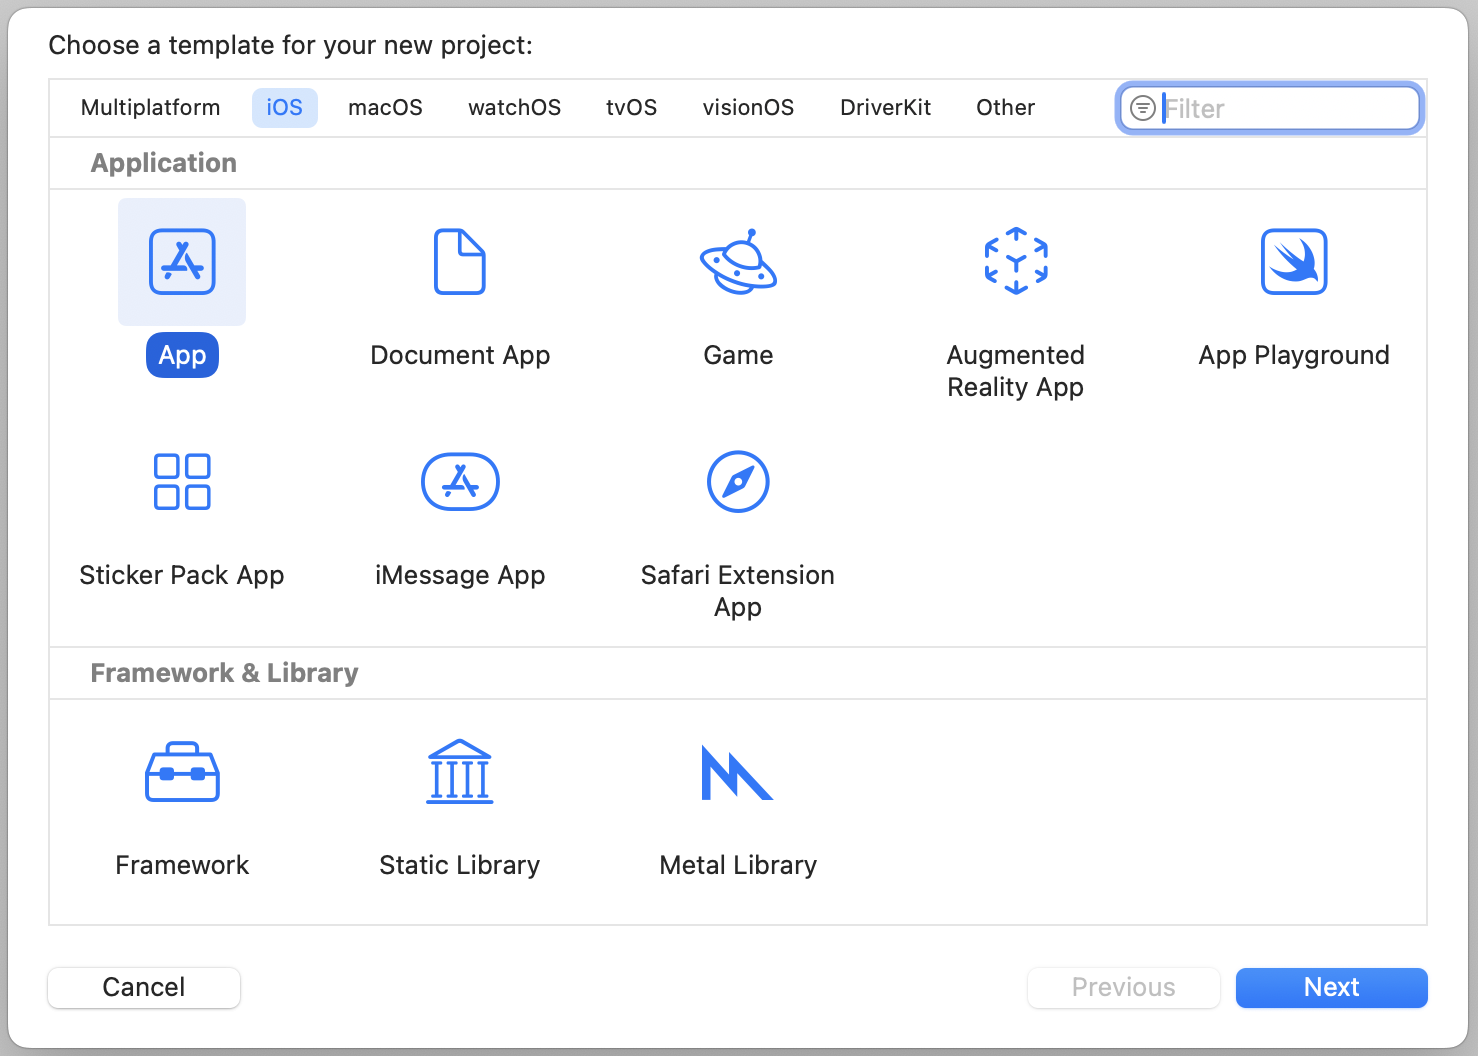
Task: Pick the iMessage App template
Action: pyautogui.click(x=460, y=482)
